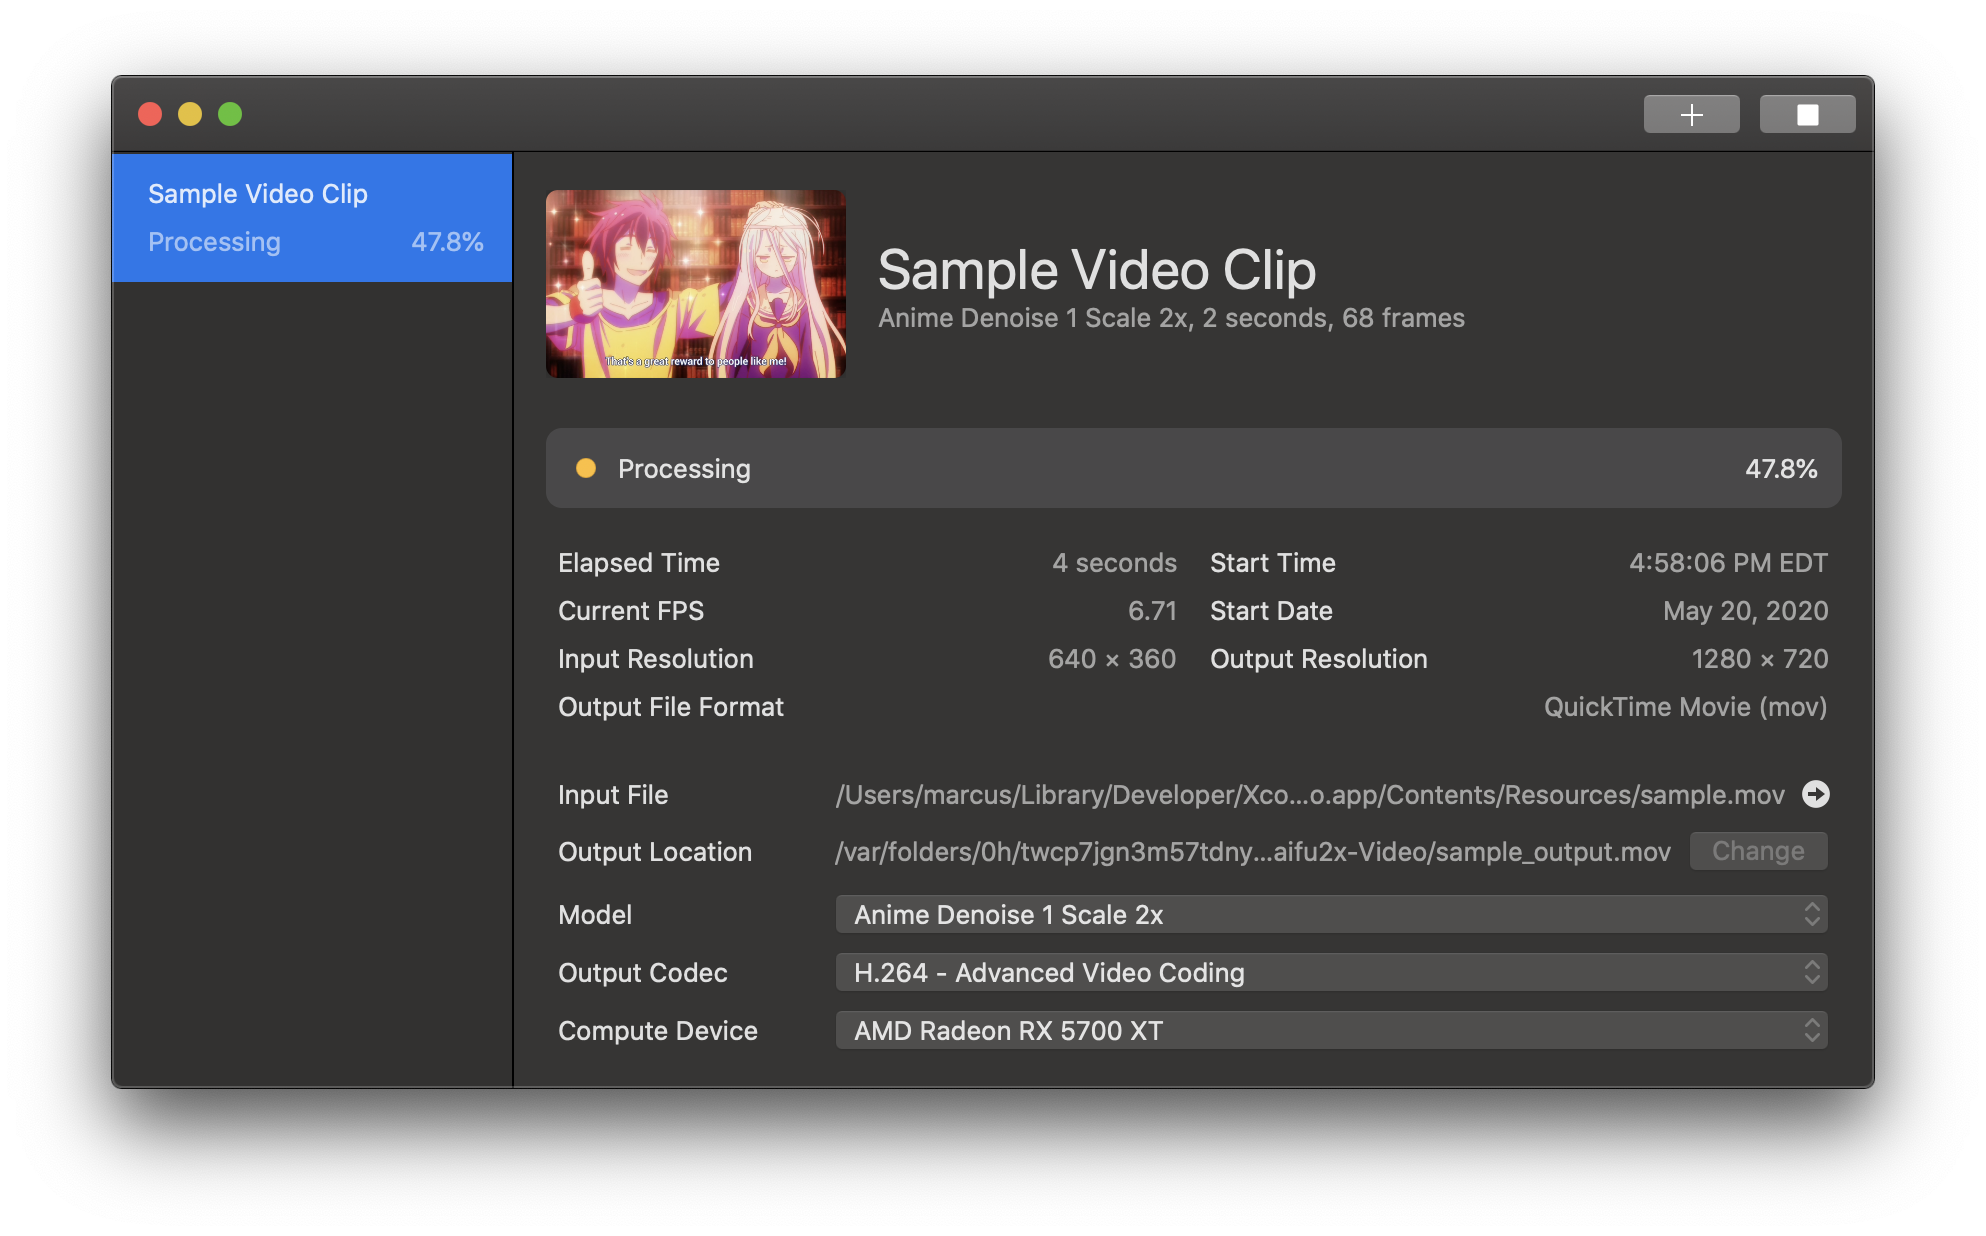Click the Change output location button
Viewport: 1986px width, 1236px height.
(1758, 851)
